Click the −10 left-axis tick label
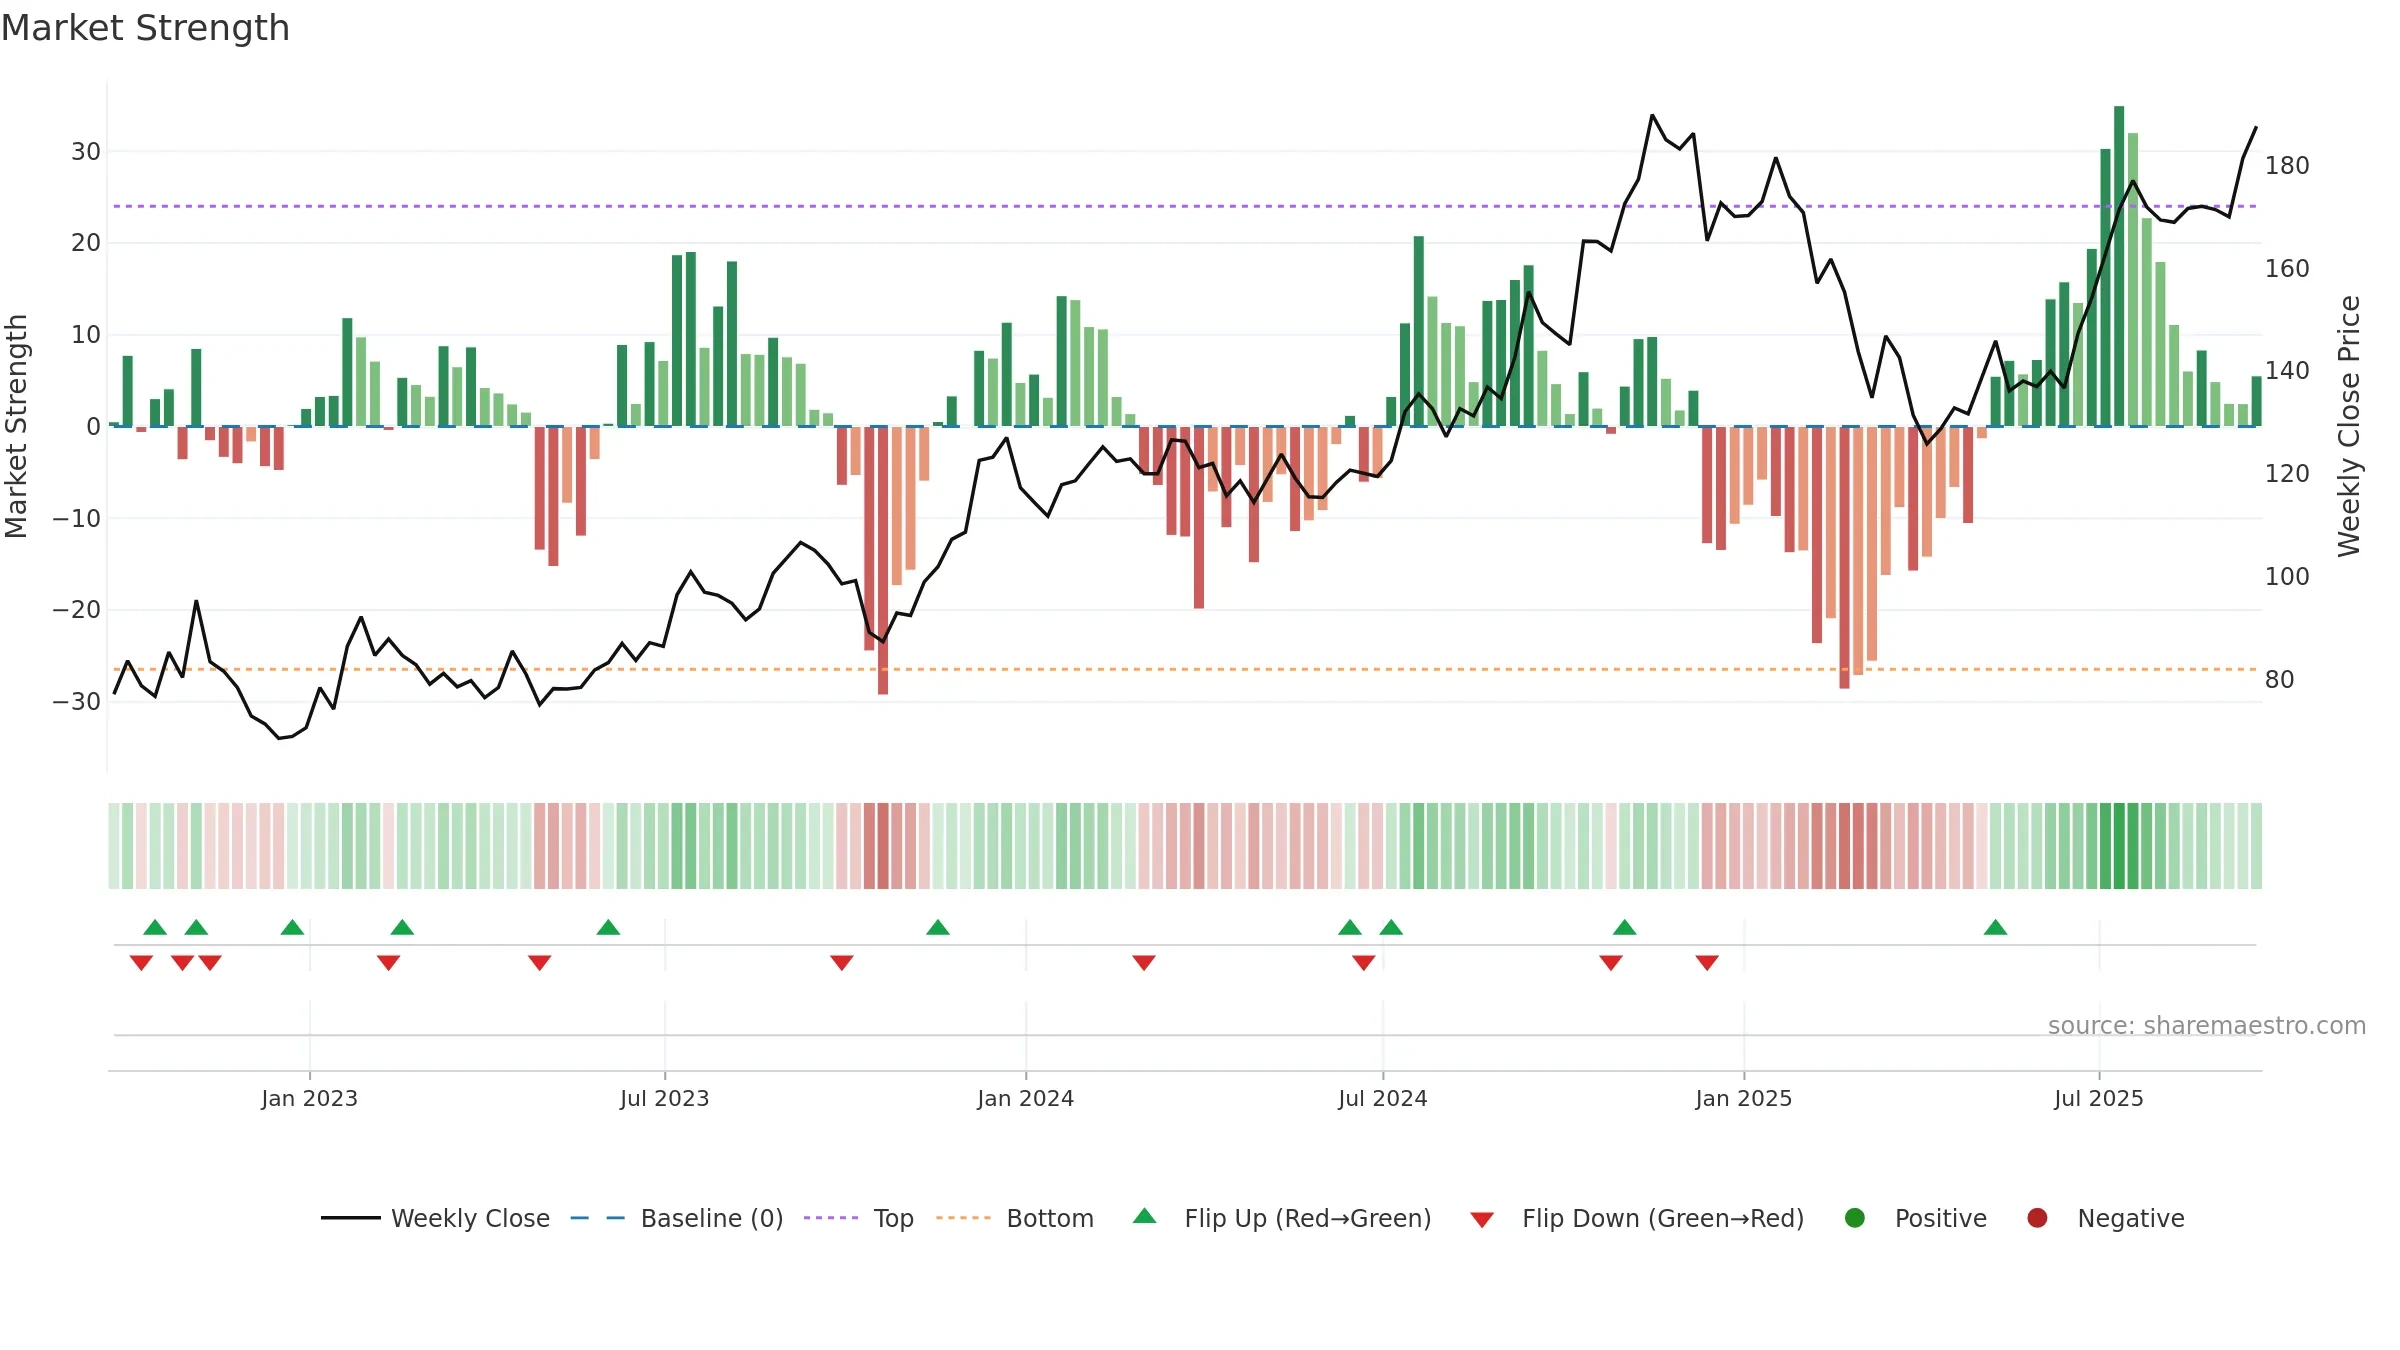 point(77,519)
